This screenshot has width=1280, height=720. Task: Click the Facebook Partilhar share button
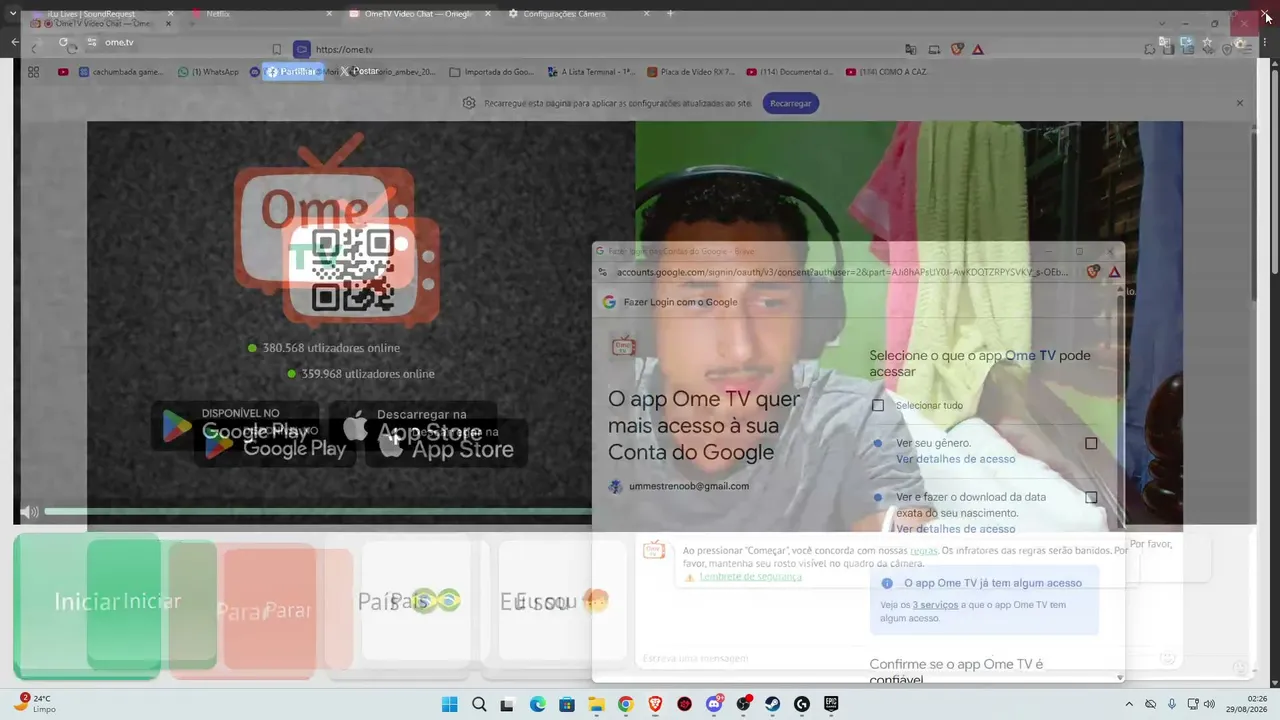[292, 71]
